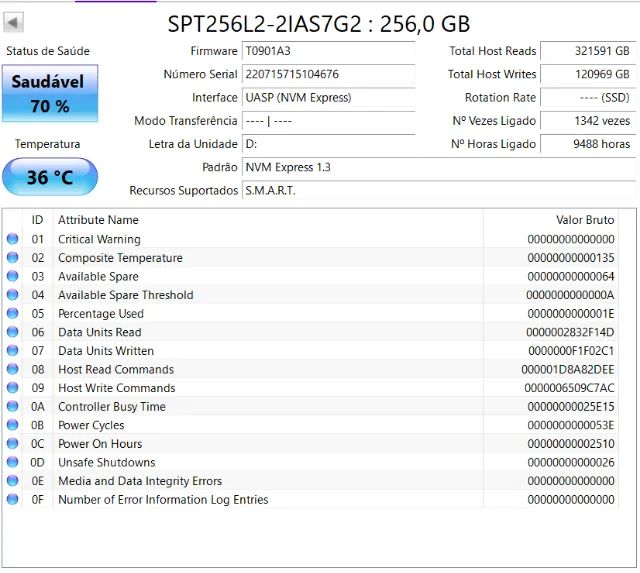640x573 pixels.
Task: Select the Critical Warning attribute name
Action: pyautogui.click(x=99, y=239)
